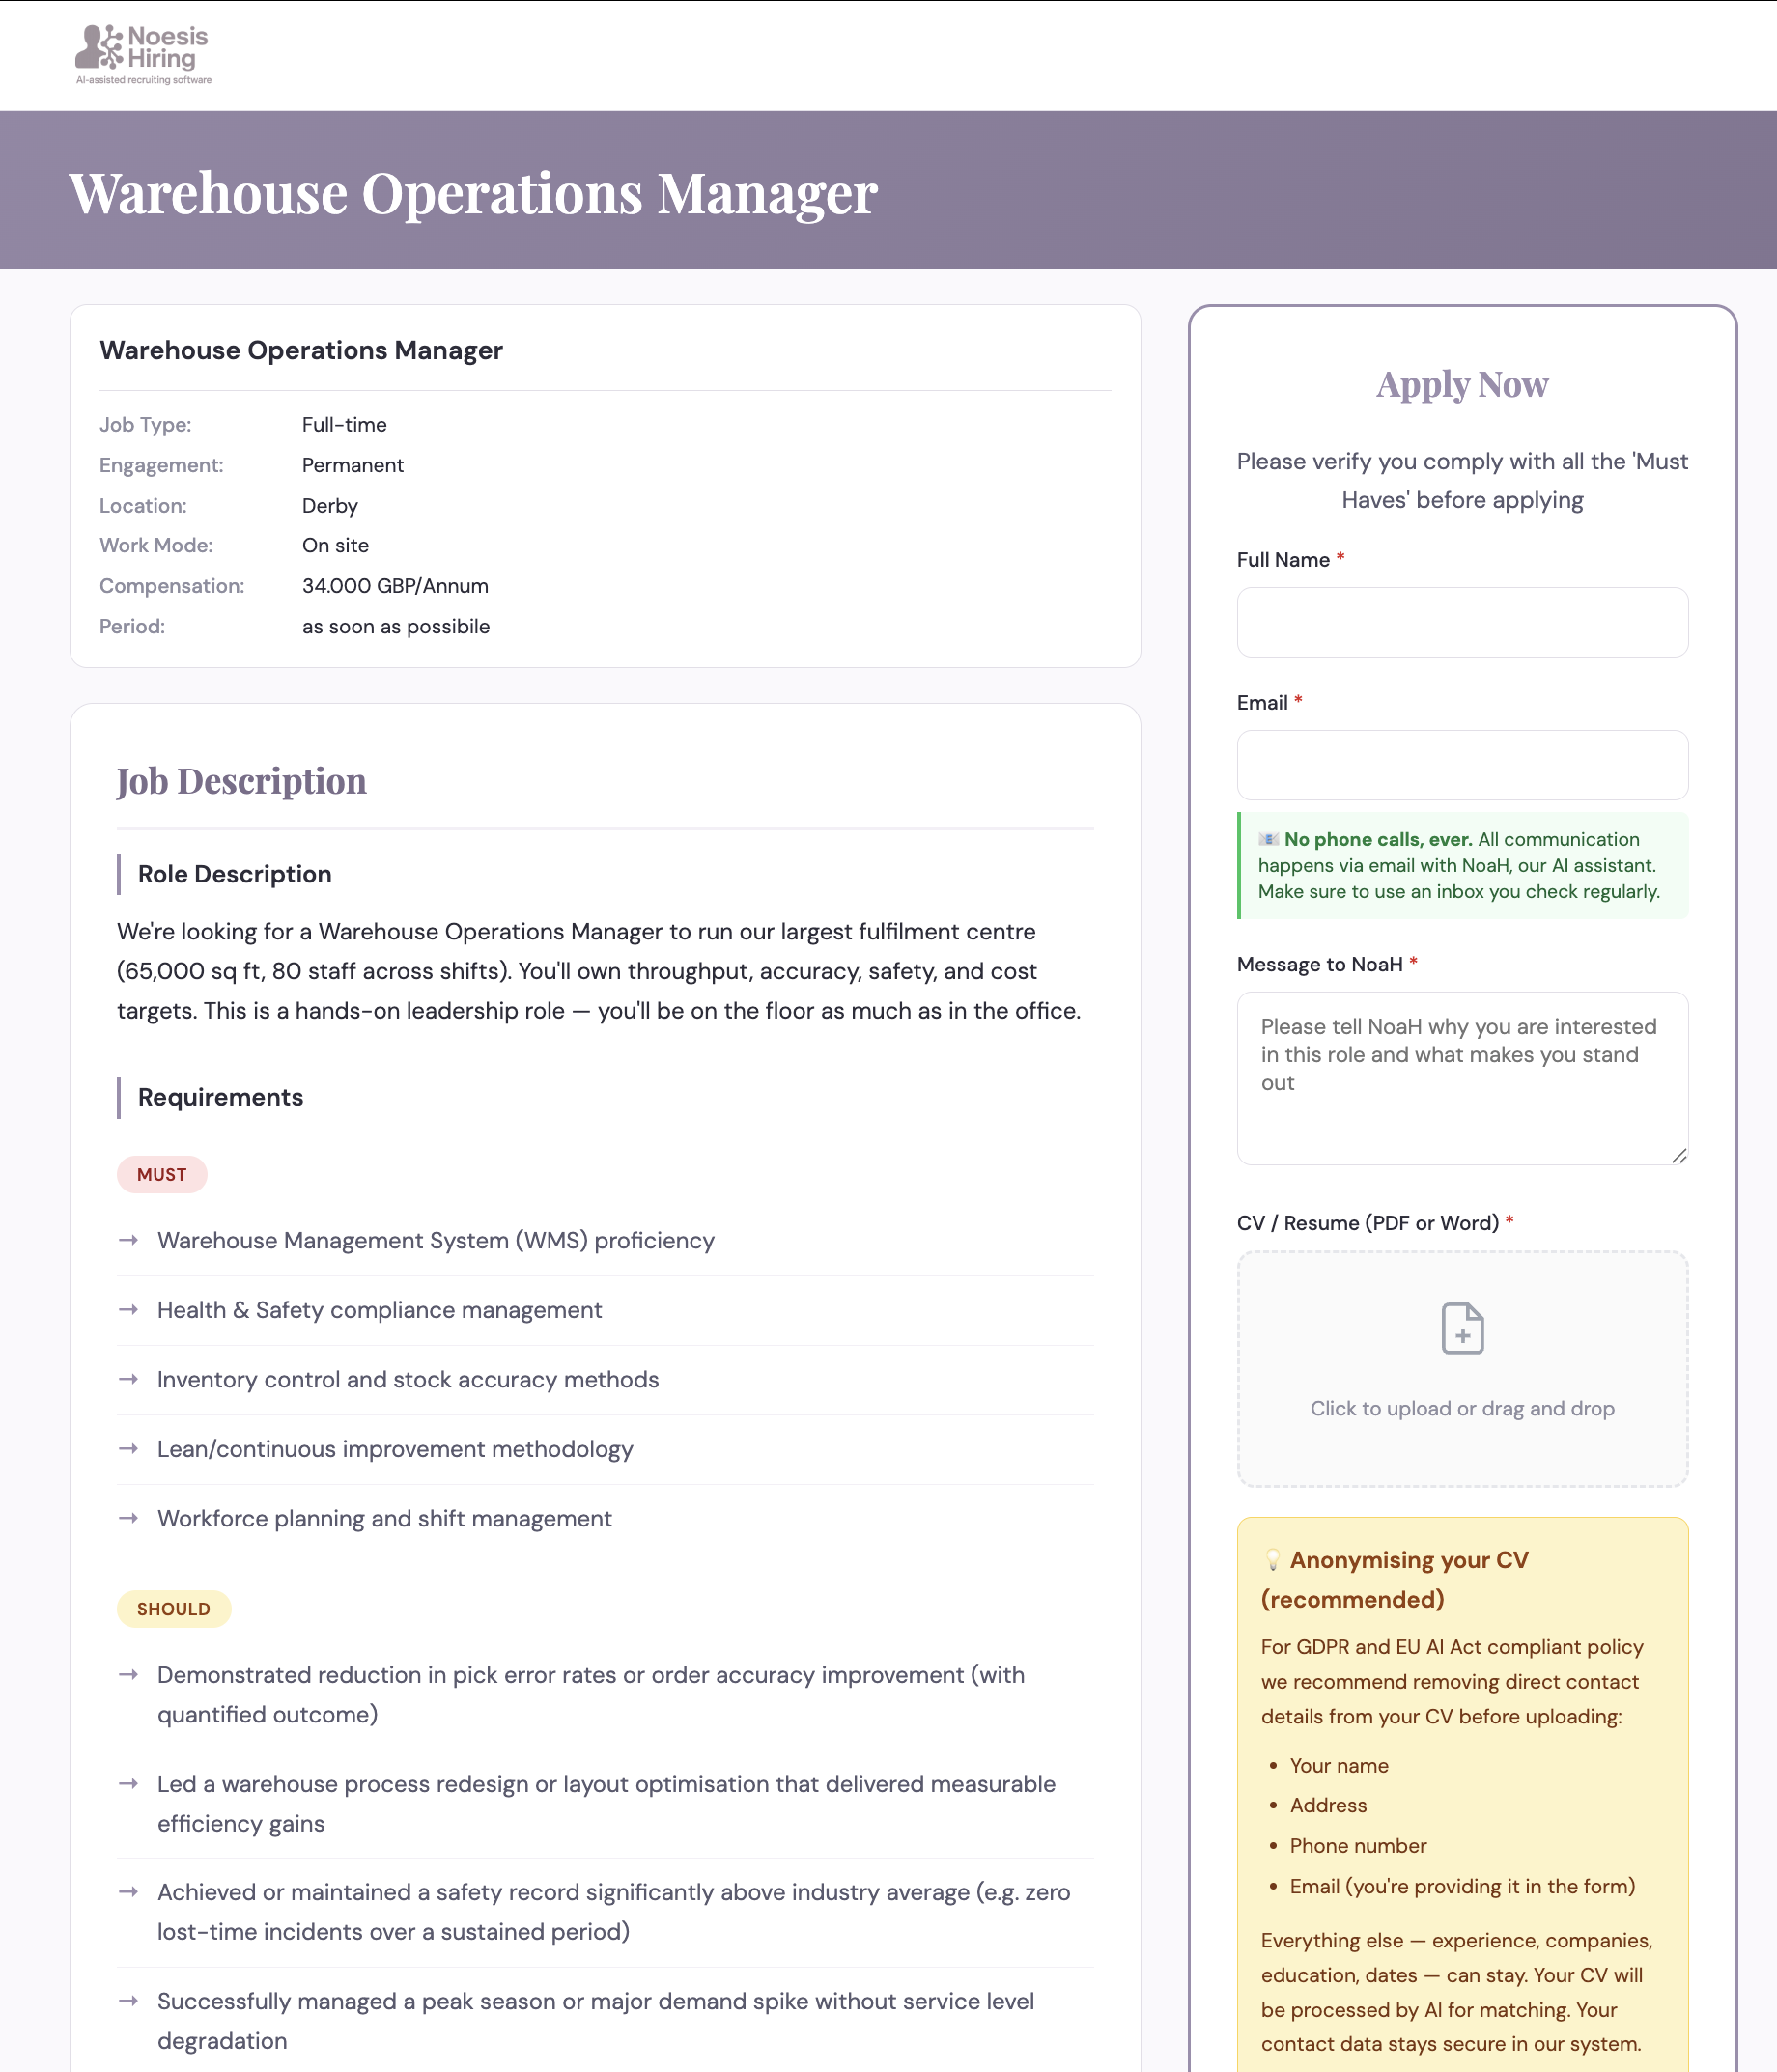
Task: Click 'Inventory control and stock accuracy methods'
Action: (408, 1379)
